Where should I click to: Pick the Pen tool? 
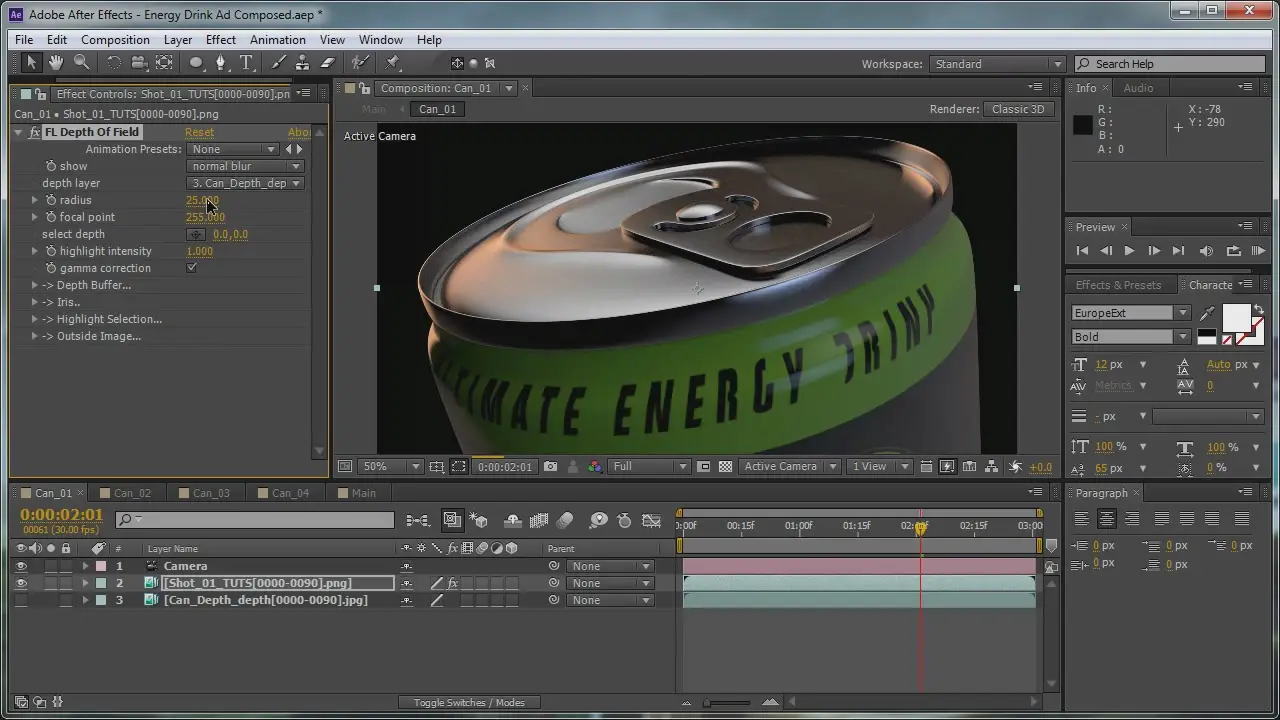[222, 63]
